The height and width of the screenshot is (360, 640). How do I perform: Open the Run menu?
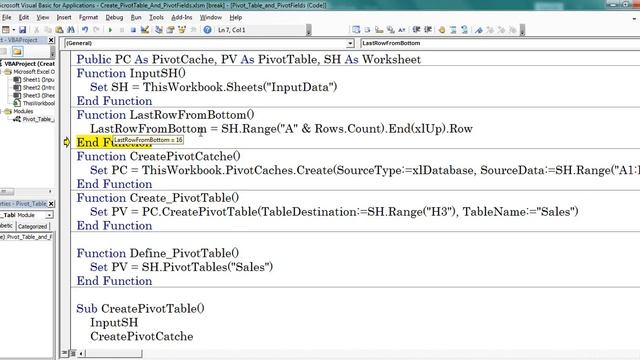[x=136, y=18]
